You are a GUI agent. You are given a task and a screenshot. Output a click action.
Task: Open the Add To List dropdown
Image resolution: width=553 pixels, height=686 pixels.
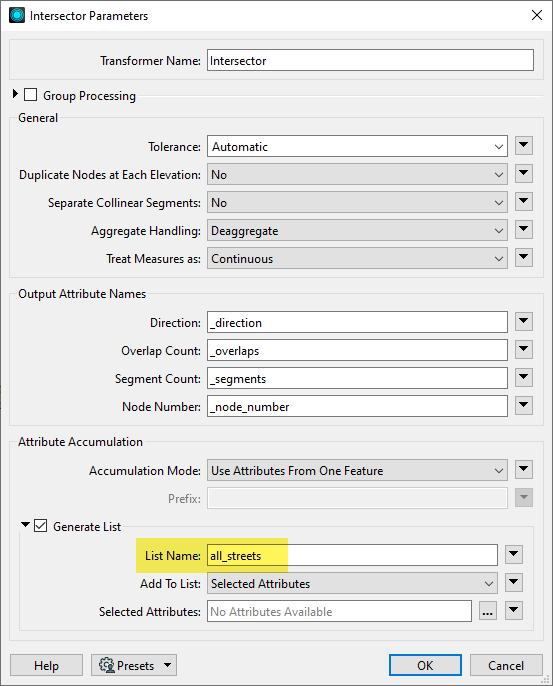tap(352, 583)
